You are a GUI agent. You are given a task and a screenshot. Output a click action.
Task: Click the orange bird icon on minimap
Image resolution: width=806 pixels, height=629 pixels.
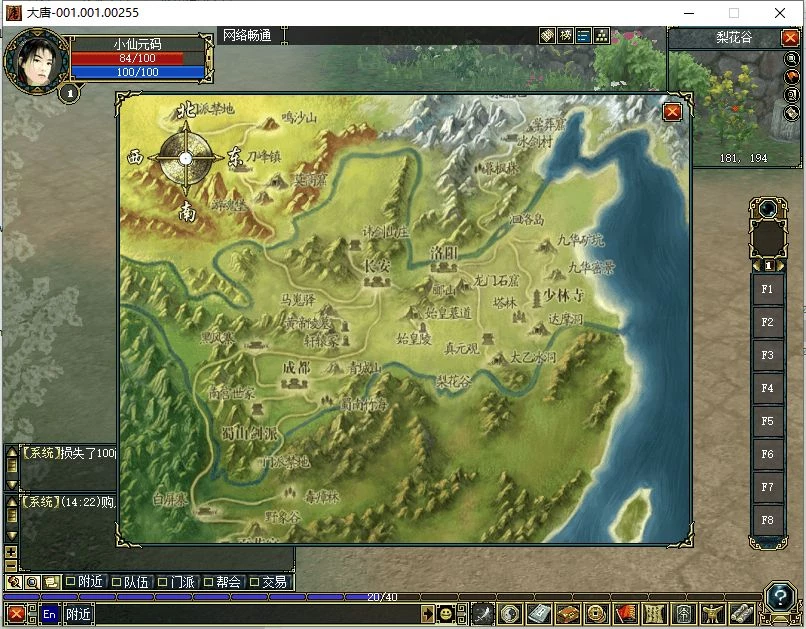[792, 77]
